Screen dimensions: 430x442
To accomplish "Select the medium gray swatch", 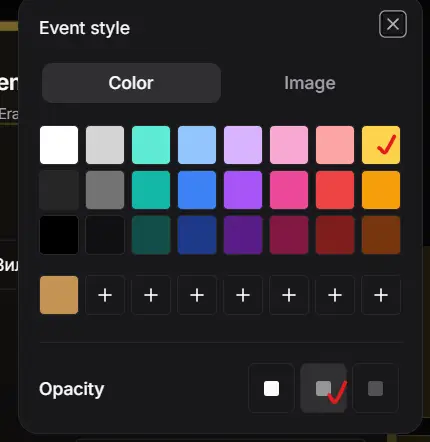I will pos(105,190).
